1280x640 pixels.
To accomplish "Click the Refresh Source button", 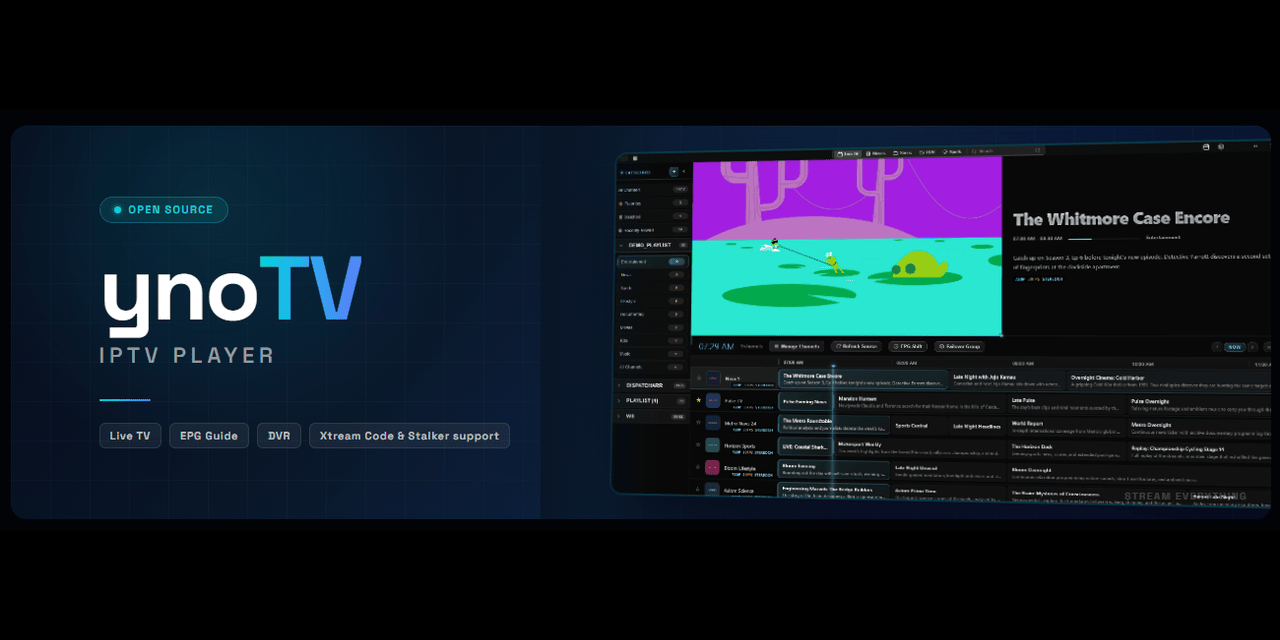I will click(857, 346).
